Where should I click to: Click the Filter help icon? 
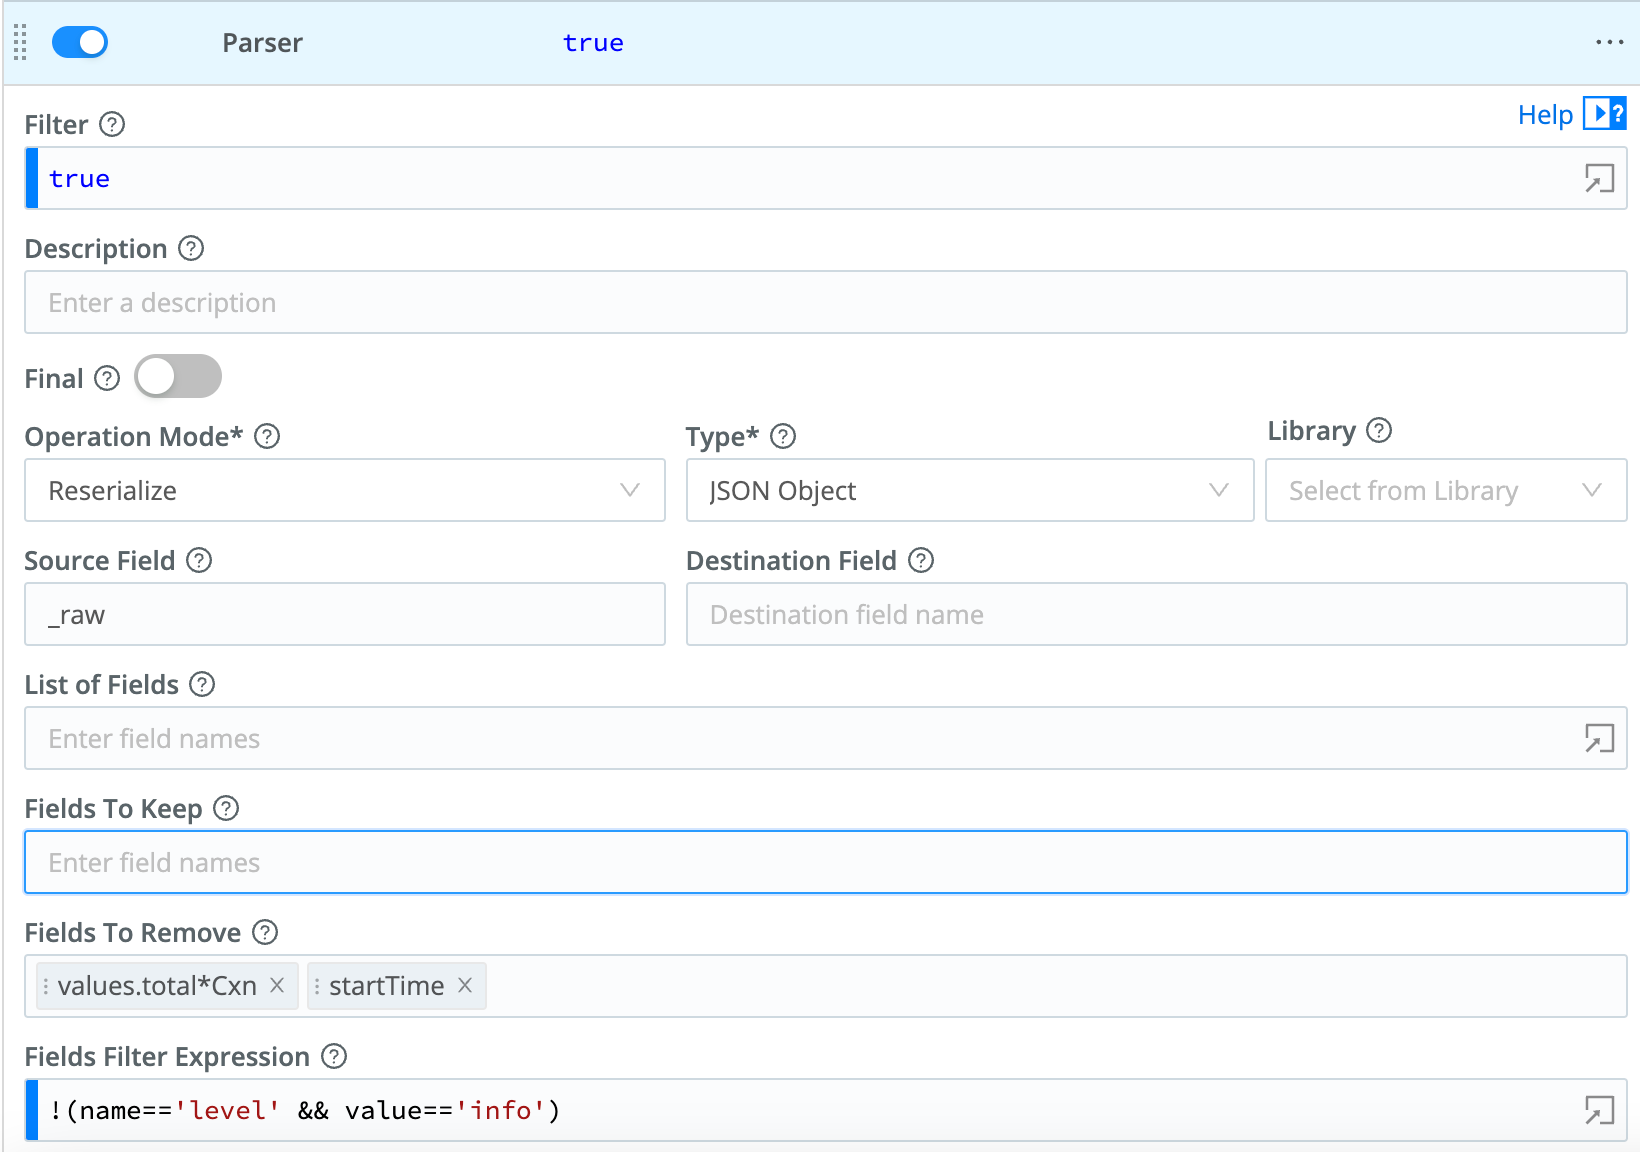(113, 124)
